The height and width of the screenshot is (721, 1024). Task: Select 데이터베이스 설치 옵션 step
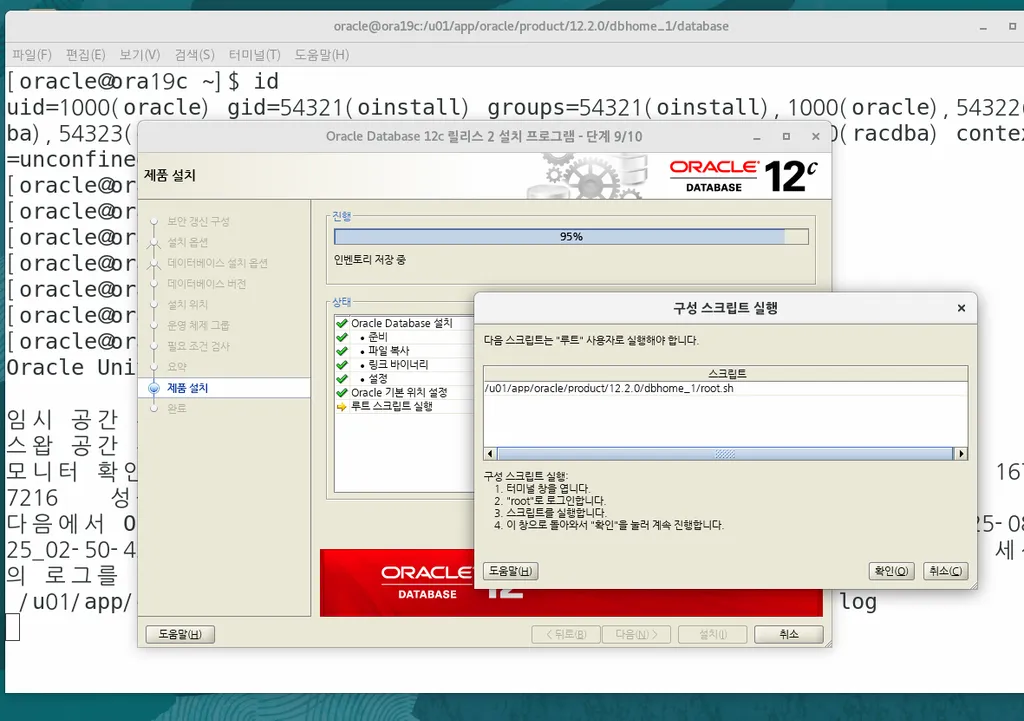[217, 263]
